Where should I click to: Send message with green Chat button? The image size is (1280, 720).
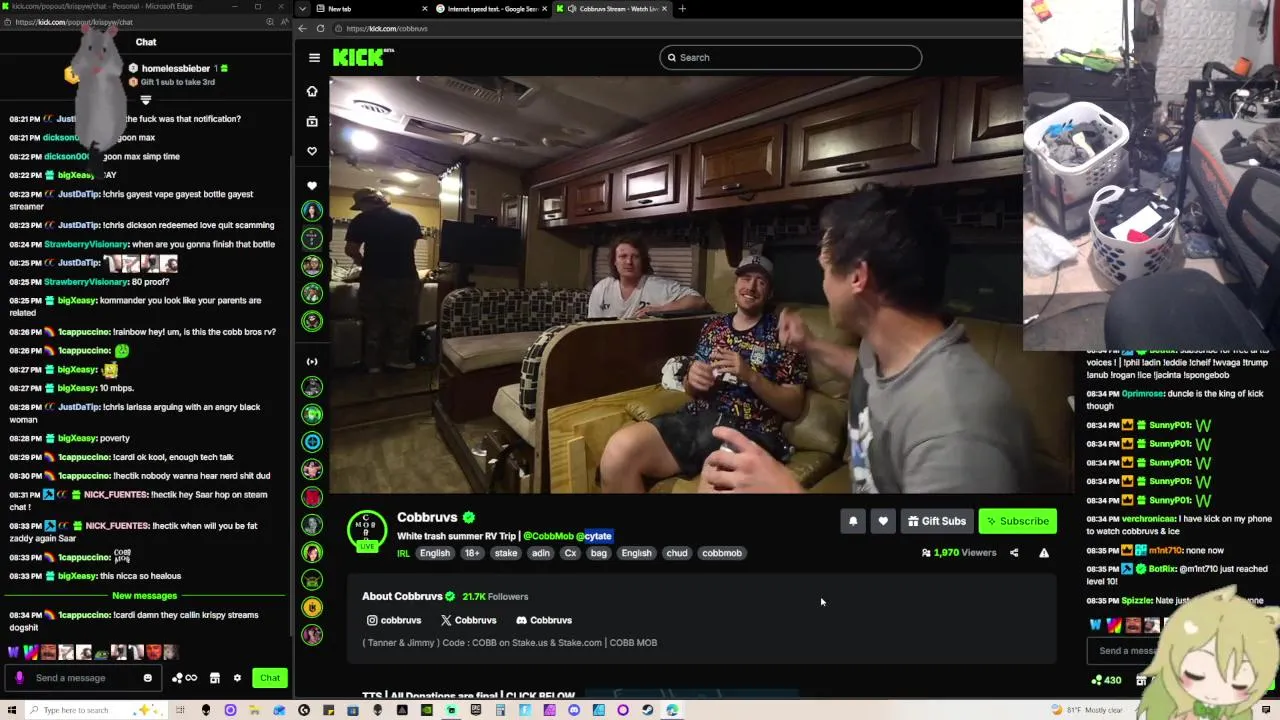(270, 678)
